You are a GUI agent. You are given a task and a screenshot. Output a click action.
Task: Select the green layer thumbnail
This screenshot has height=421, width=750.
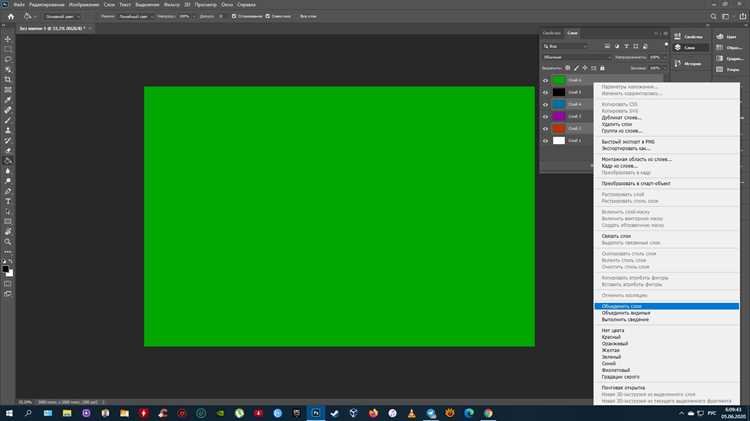point(559,80)
